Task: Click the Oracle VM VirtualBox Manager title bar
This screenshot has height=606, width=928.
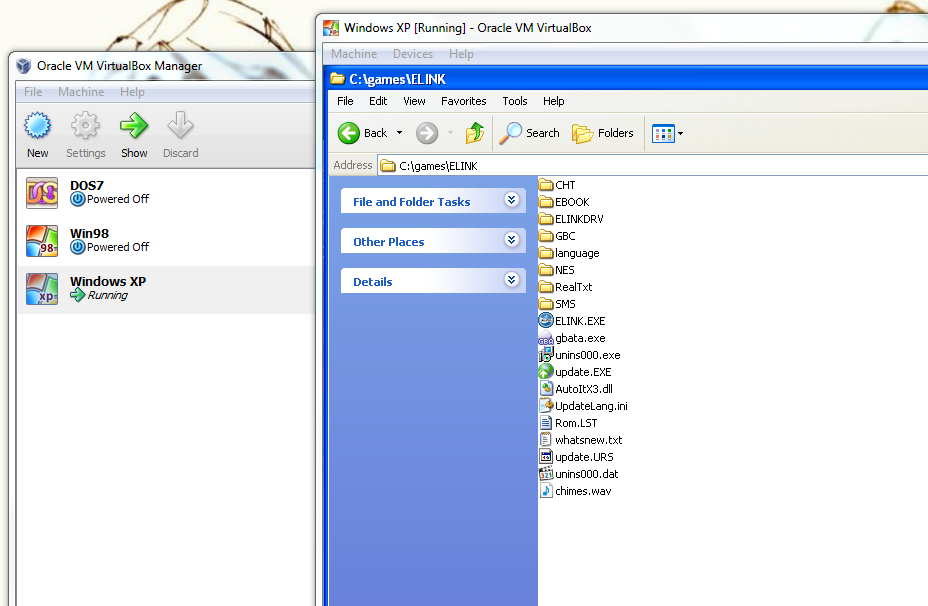Action: (x=163, y=66)
